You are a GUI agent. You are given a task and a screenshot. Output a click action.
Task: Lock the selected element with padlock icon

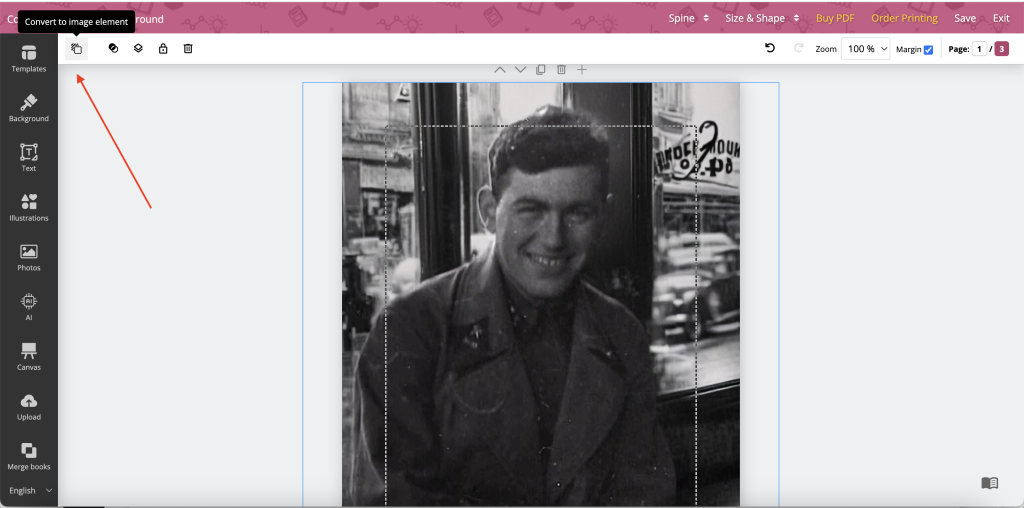tap(163, 48)
